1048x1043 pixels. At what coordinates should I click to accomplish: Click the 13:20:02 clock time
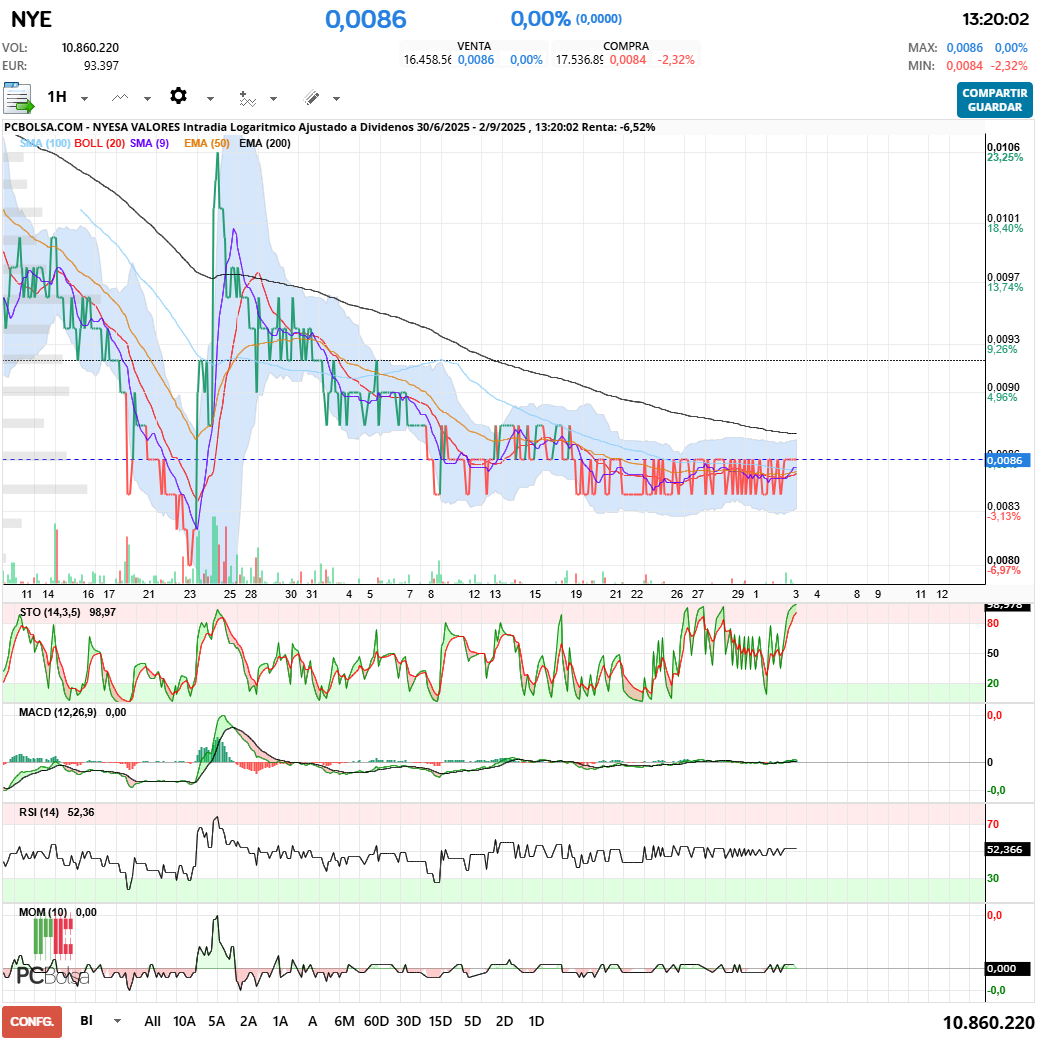[x=995, y=19]
